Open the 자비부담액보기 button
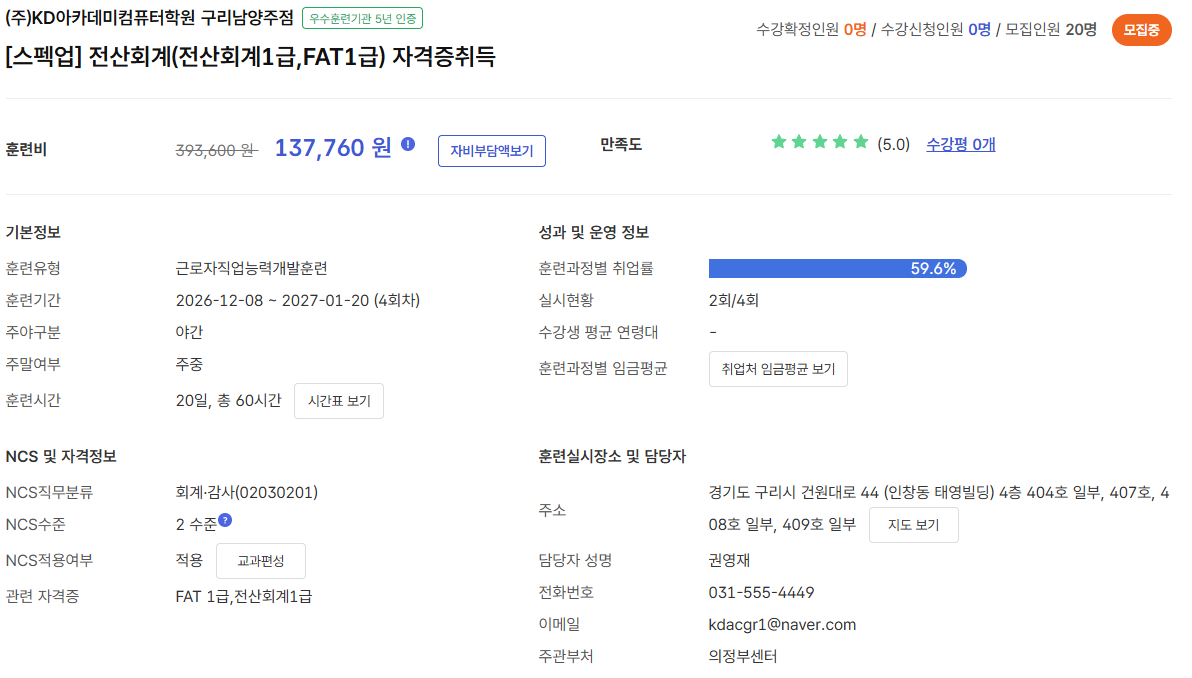The image size is (1192, 678). click(492, 151)
